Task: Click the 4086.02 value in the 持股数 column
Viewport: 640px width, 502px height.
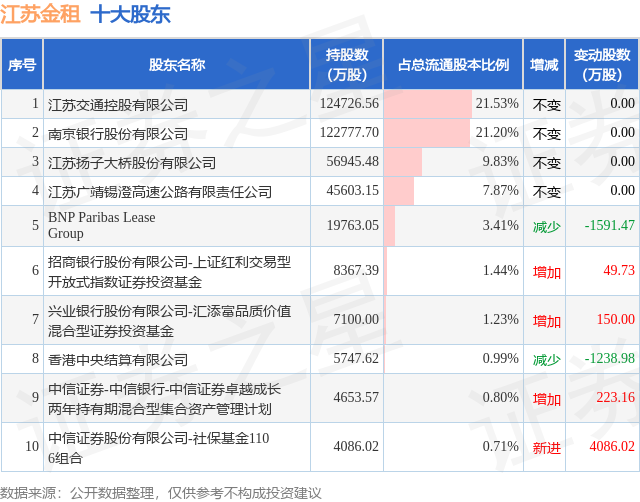Action: [356, 446]
